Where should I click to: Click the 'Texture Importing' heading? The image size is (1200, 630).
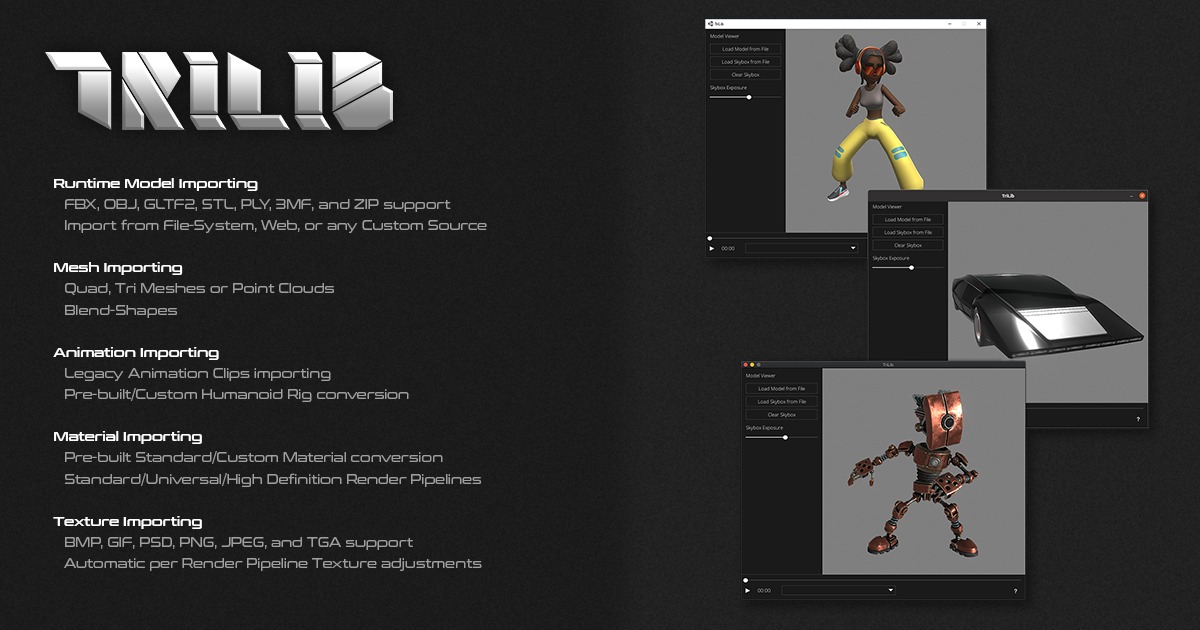pos(127,521)
